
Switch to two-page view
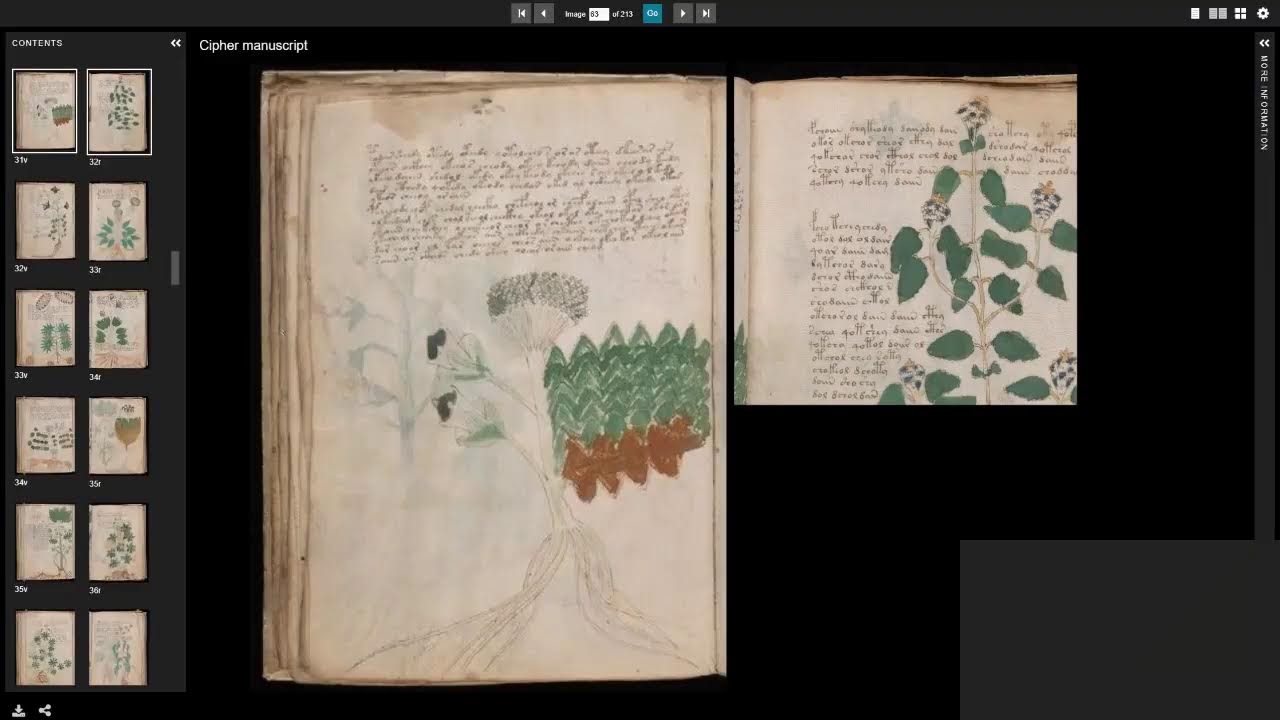pos(1218,13)
